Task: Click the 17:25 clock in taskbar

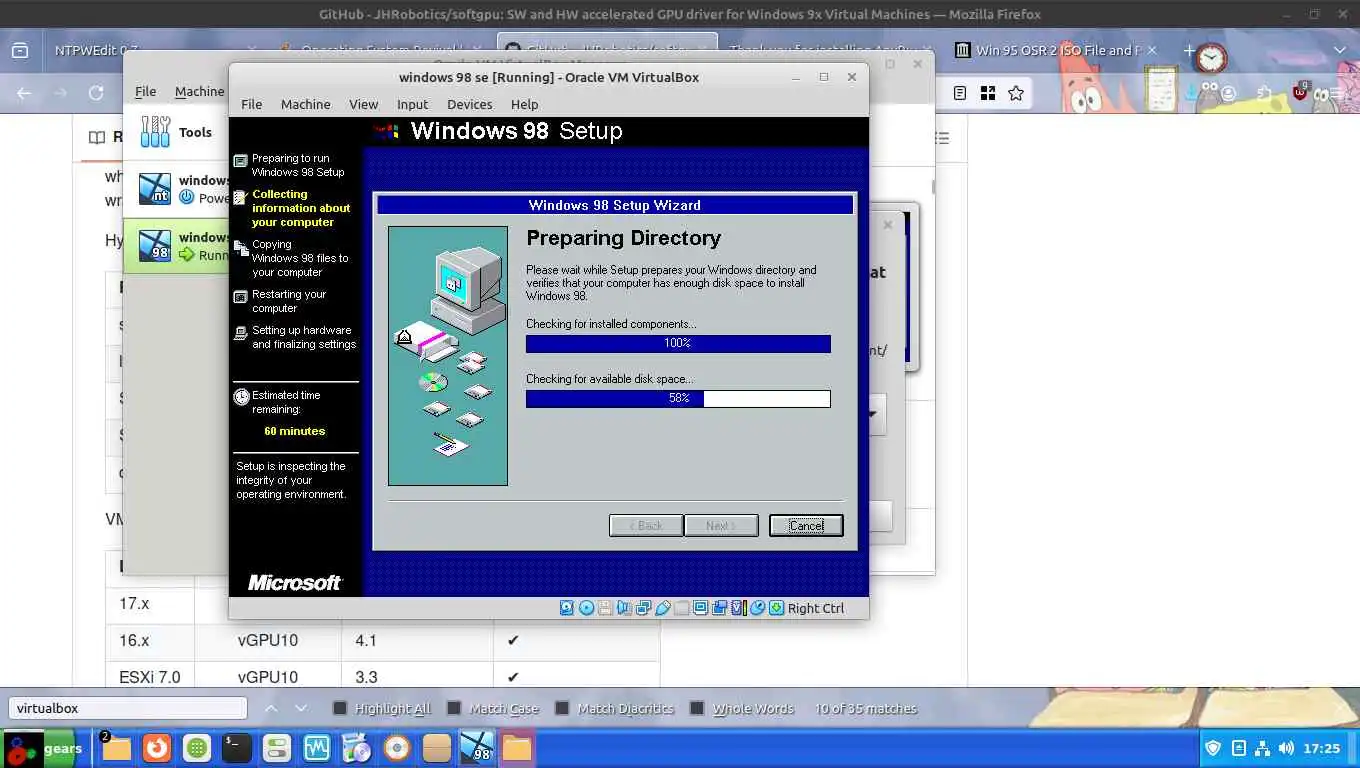Action: 1322,748
